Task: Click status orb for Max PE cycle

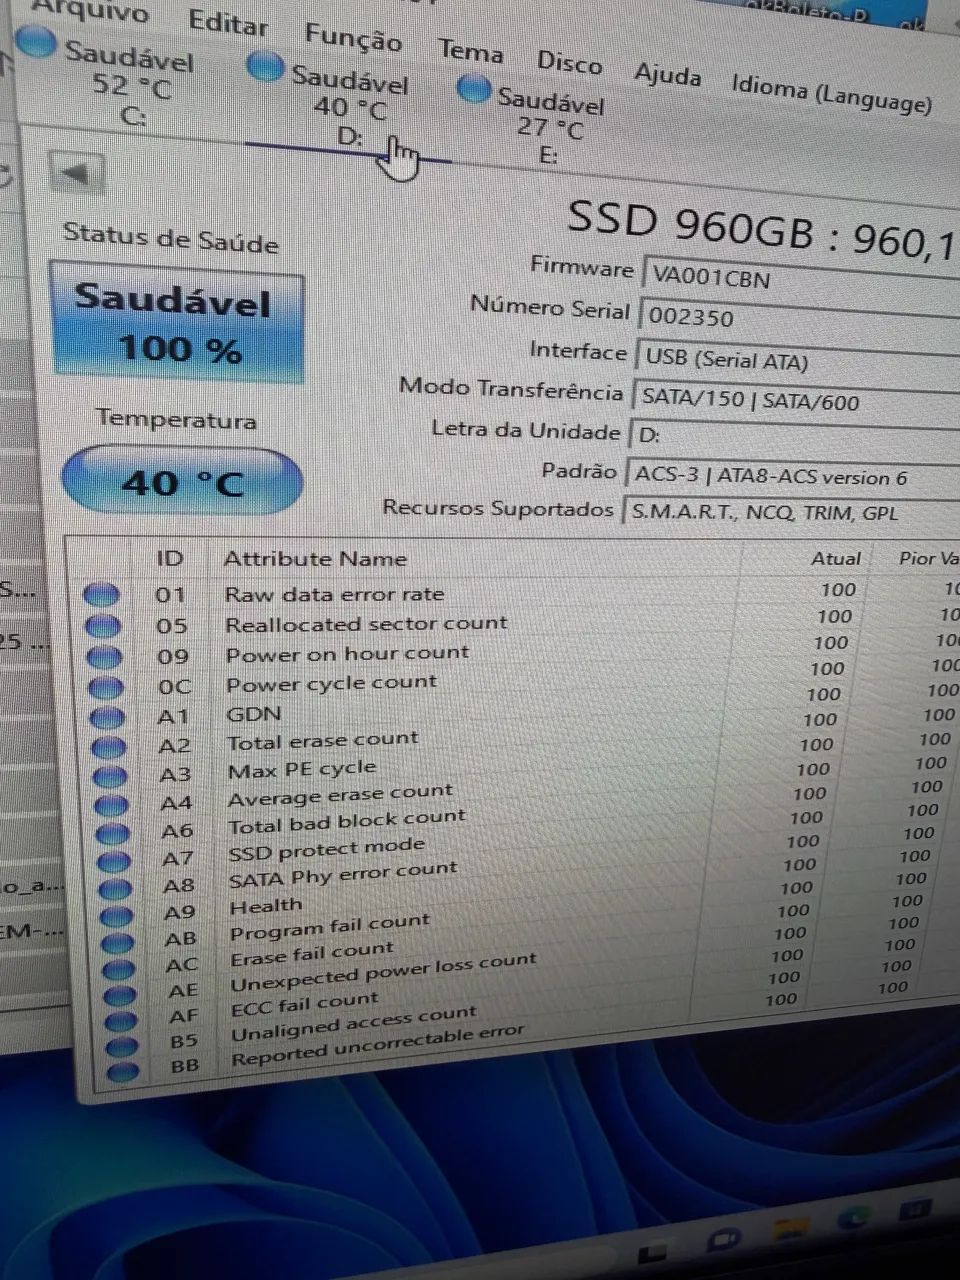Action: tap(110, 776)
